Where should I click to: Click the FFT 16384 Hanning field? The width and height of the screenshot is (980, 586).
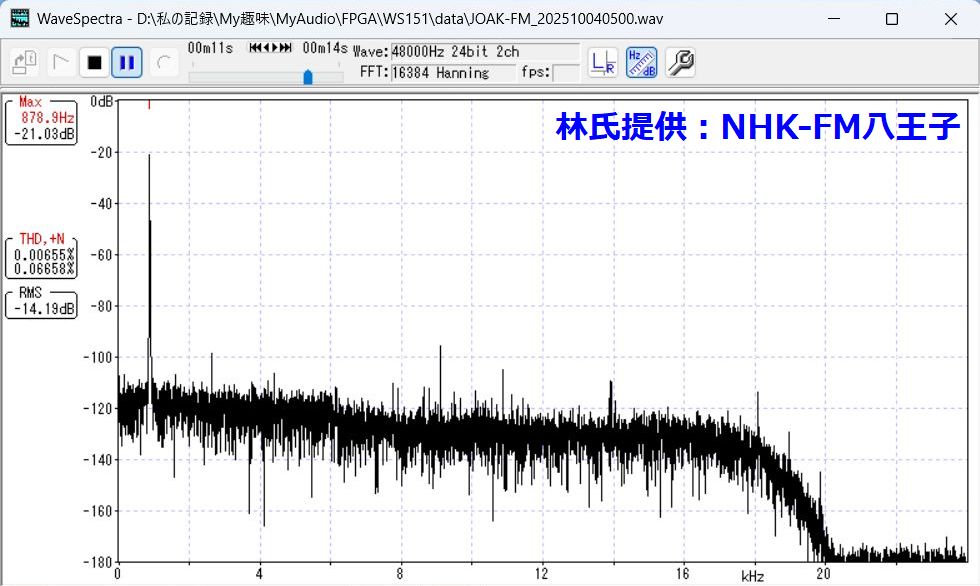point(452,73)
